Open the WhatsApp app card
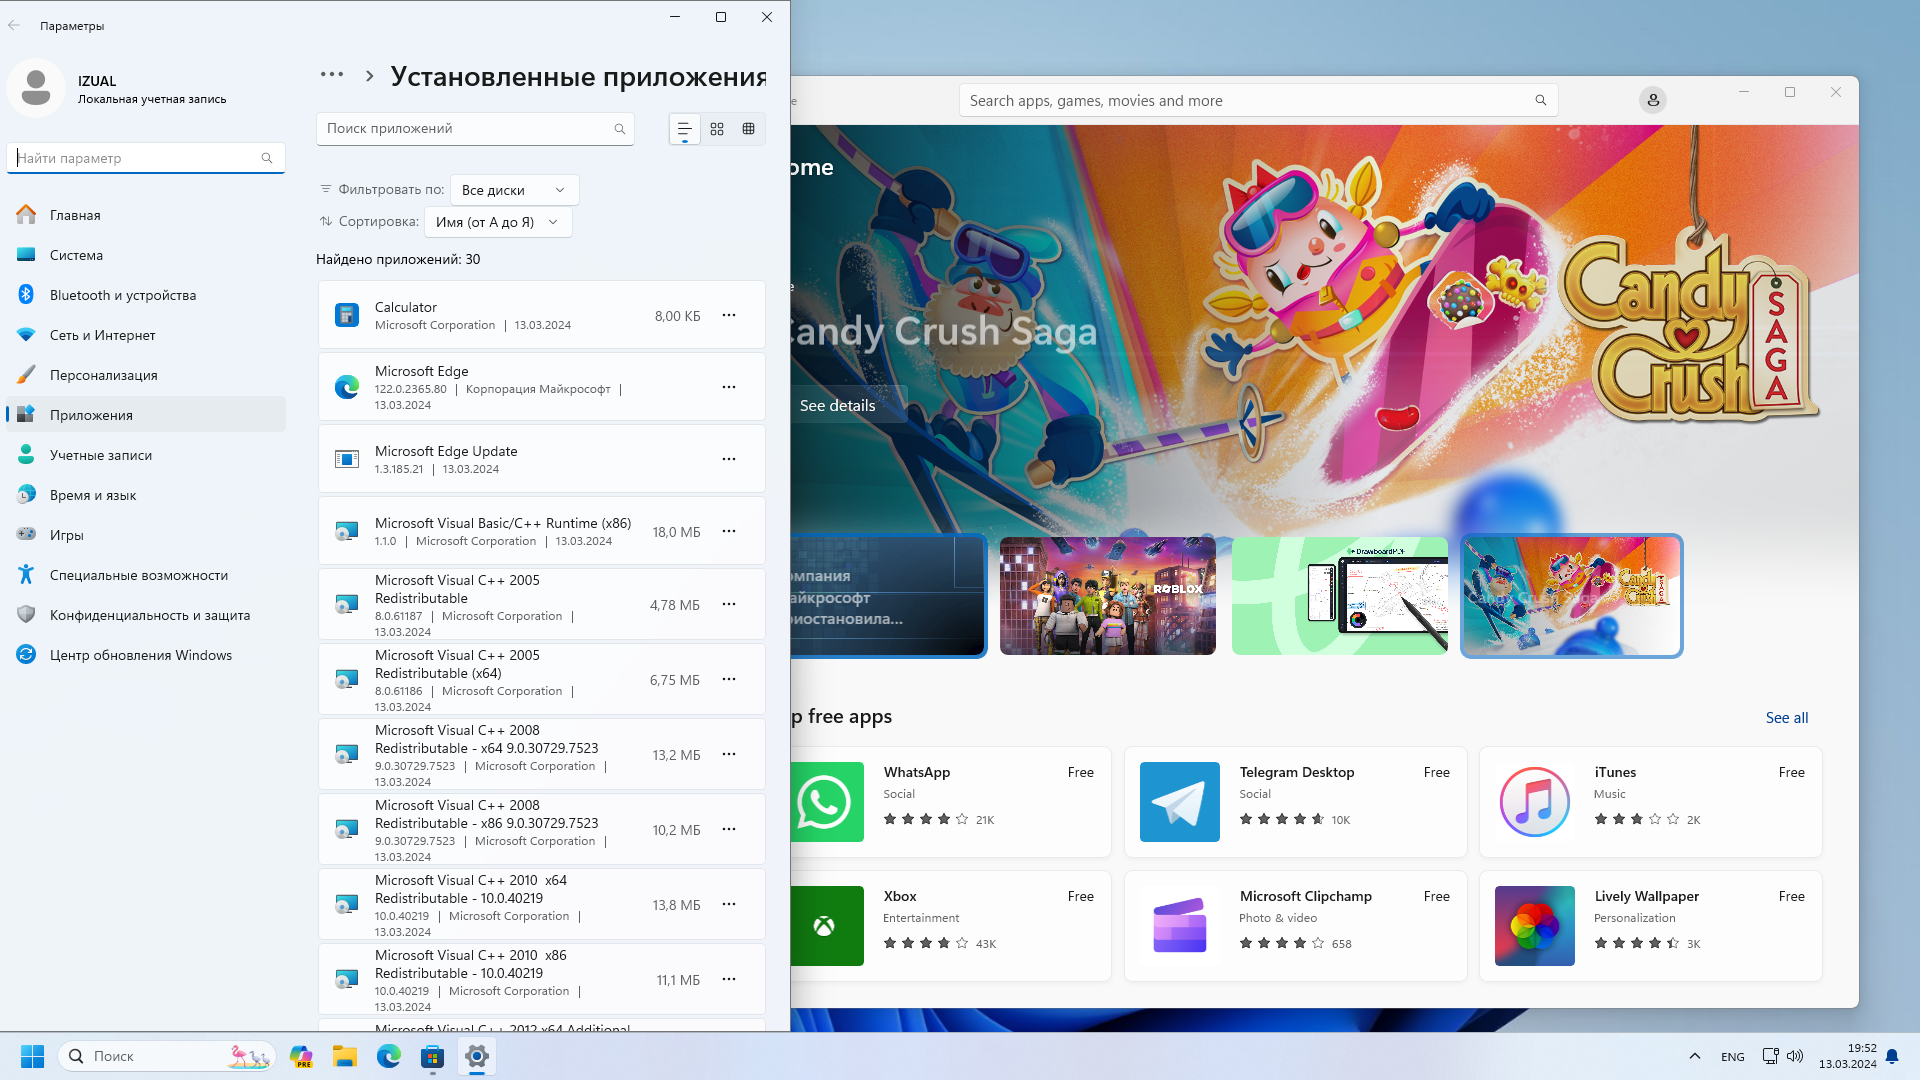Image resolution: width=1920 pixels, height=1080 pixels. point(950,802)
